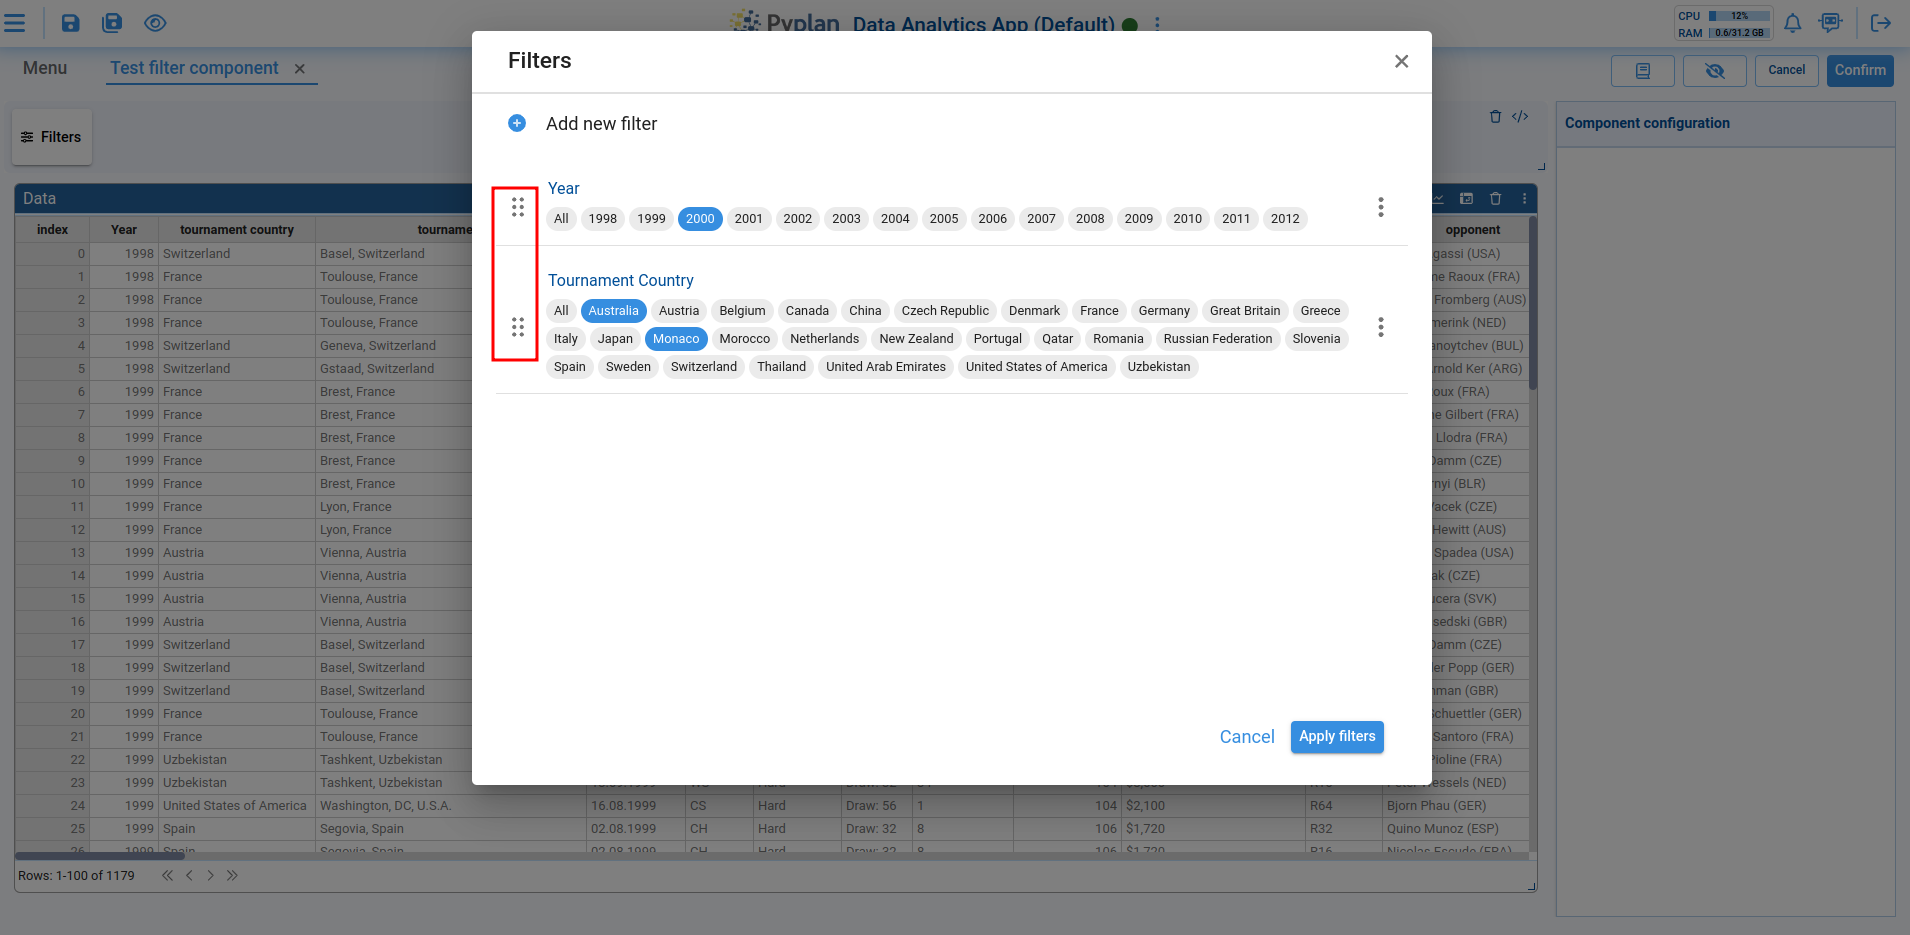Click the Apply filters button
Viewport: 1910px width, 935px height.
pos(1336,736)
